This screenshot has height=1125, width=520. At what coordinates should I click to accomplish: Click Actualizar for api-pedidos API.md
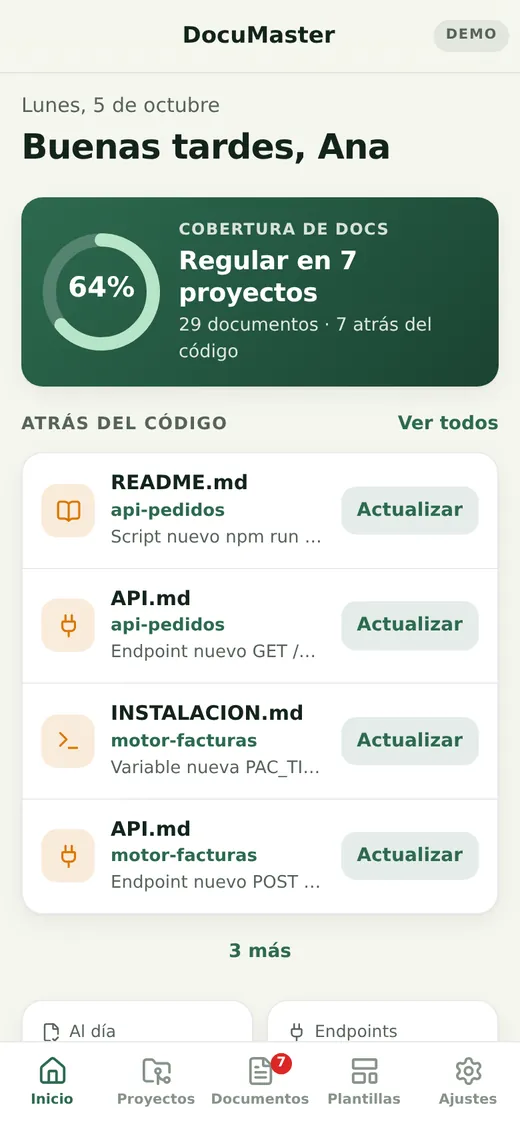410,625
